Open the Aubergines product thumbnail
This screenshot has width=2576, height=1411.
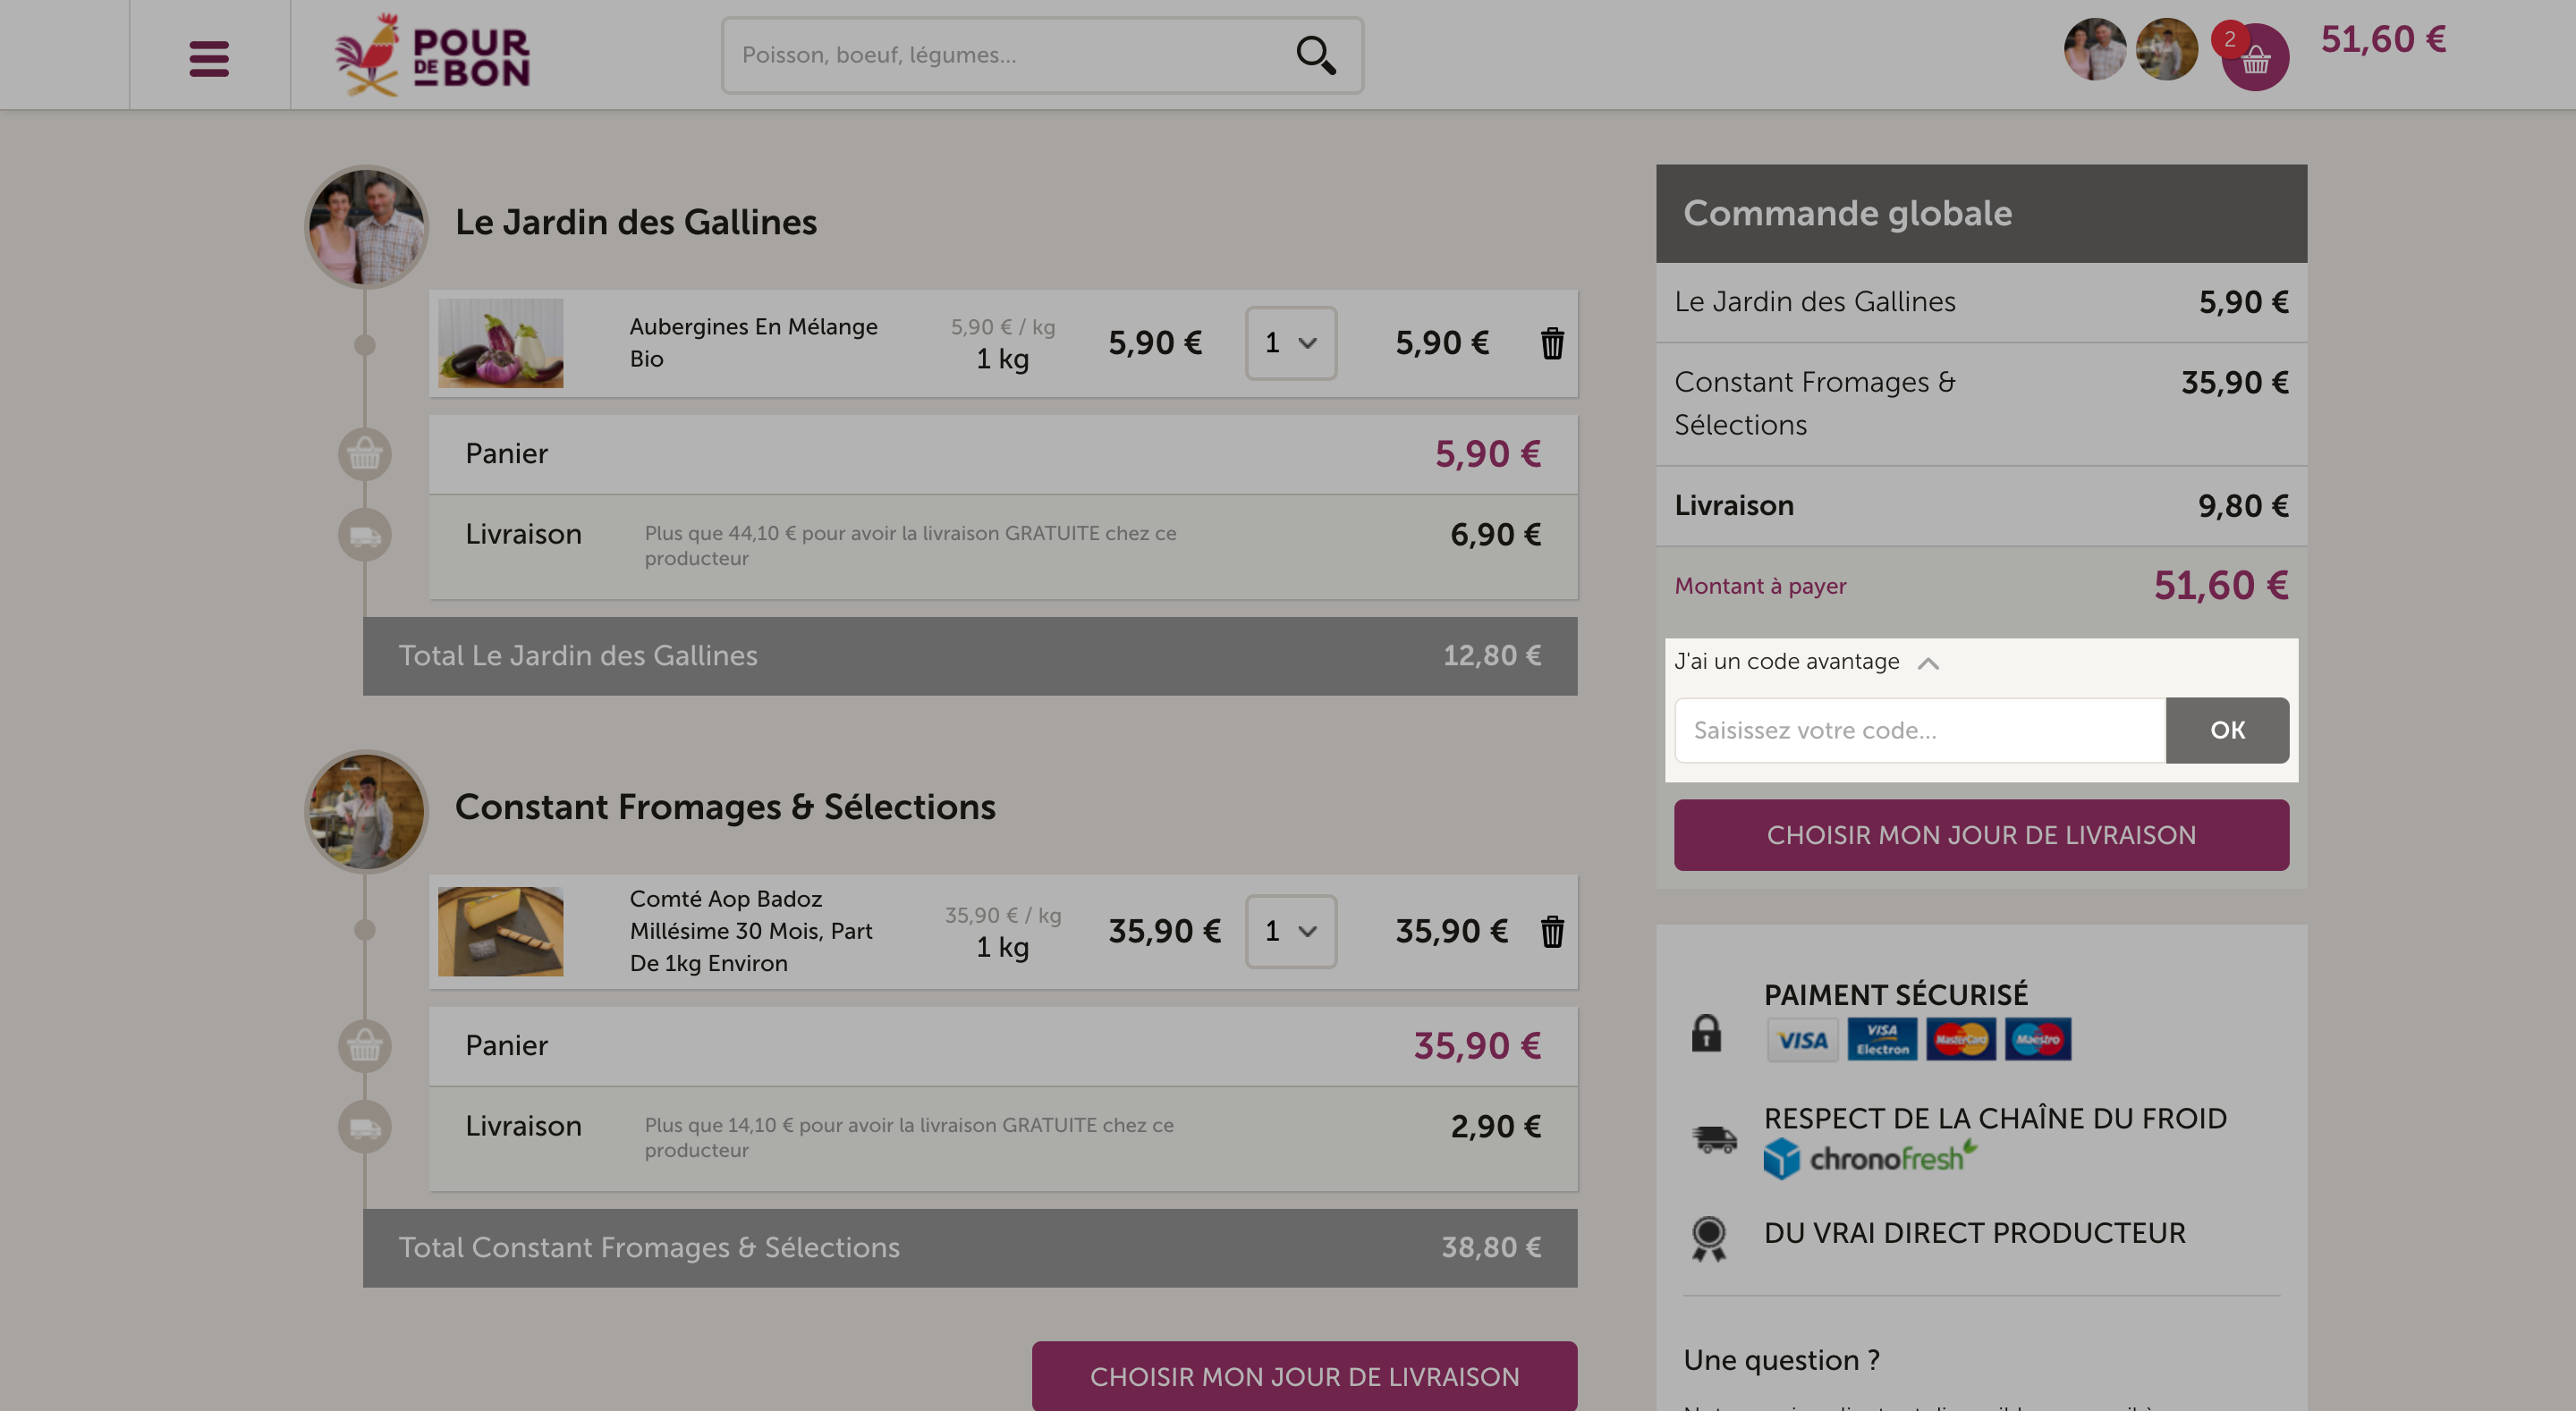pos(500,343)
